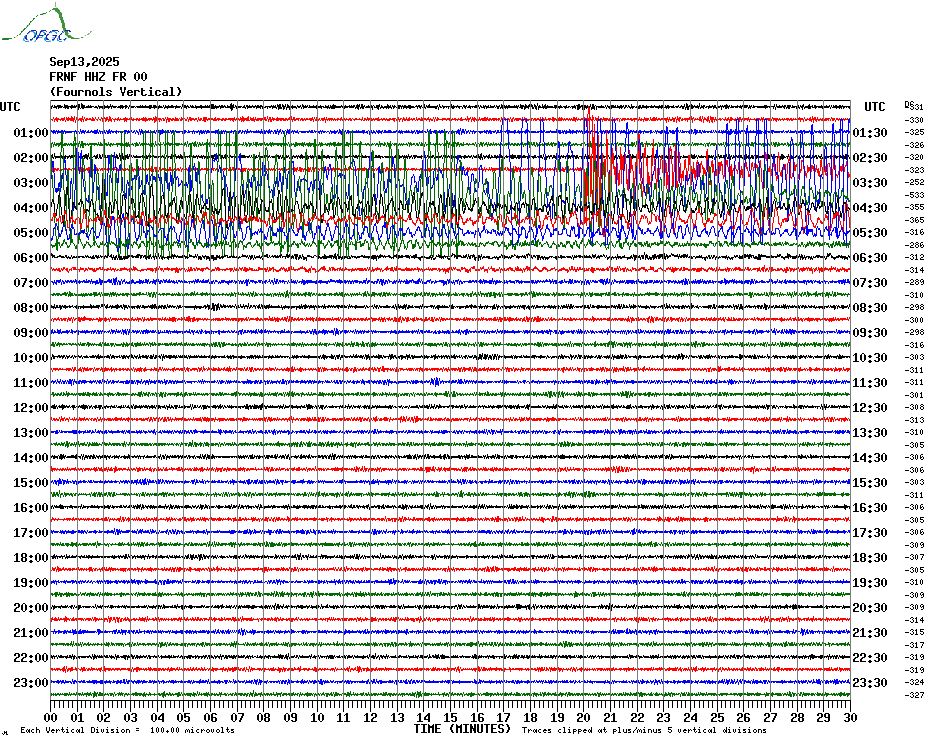Click minute 15 on the bottom axis
Screen dimensions: 930x744
pos(450,717)
